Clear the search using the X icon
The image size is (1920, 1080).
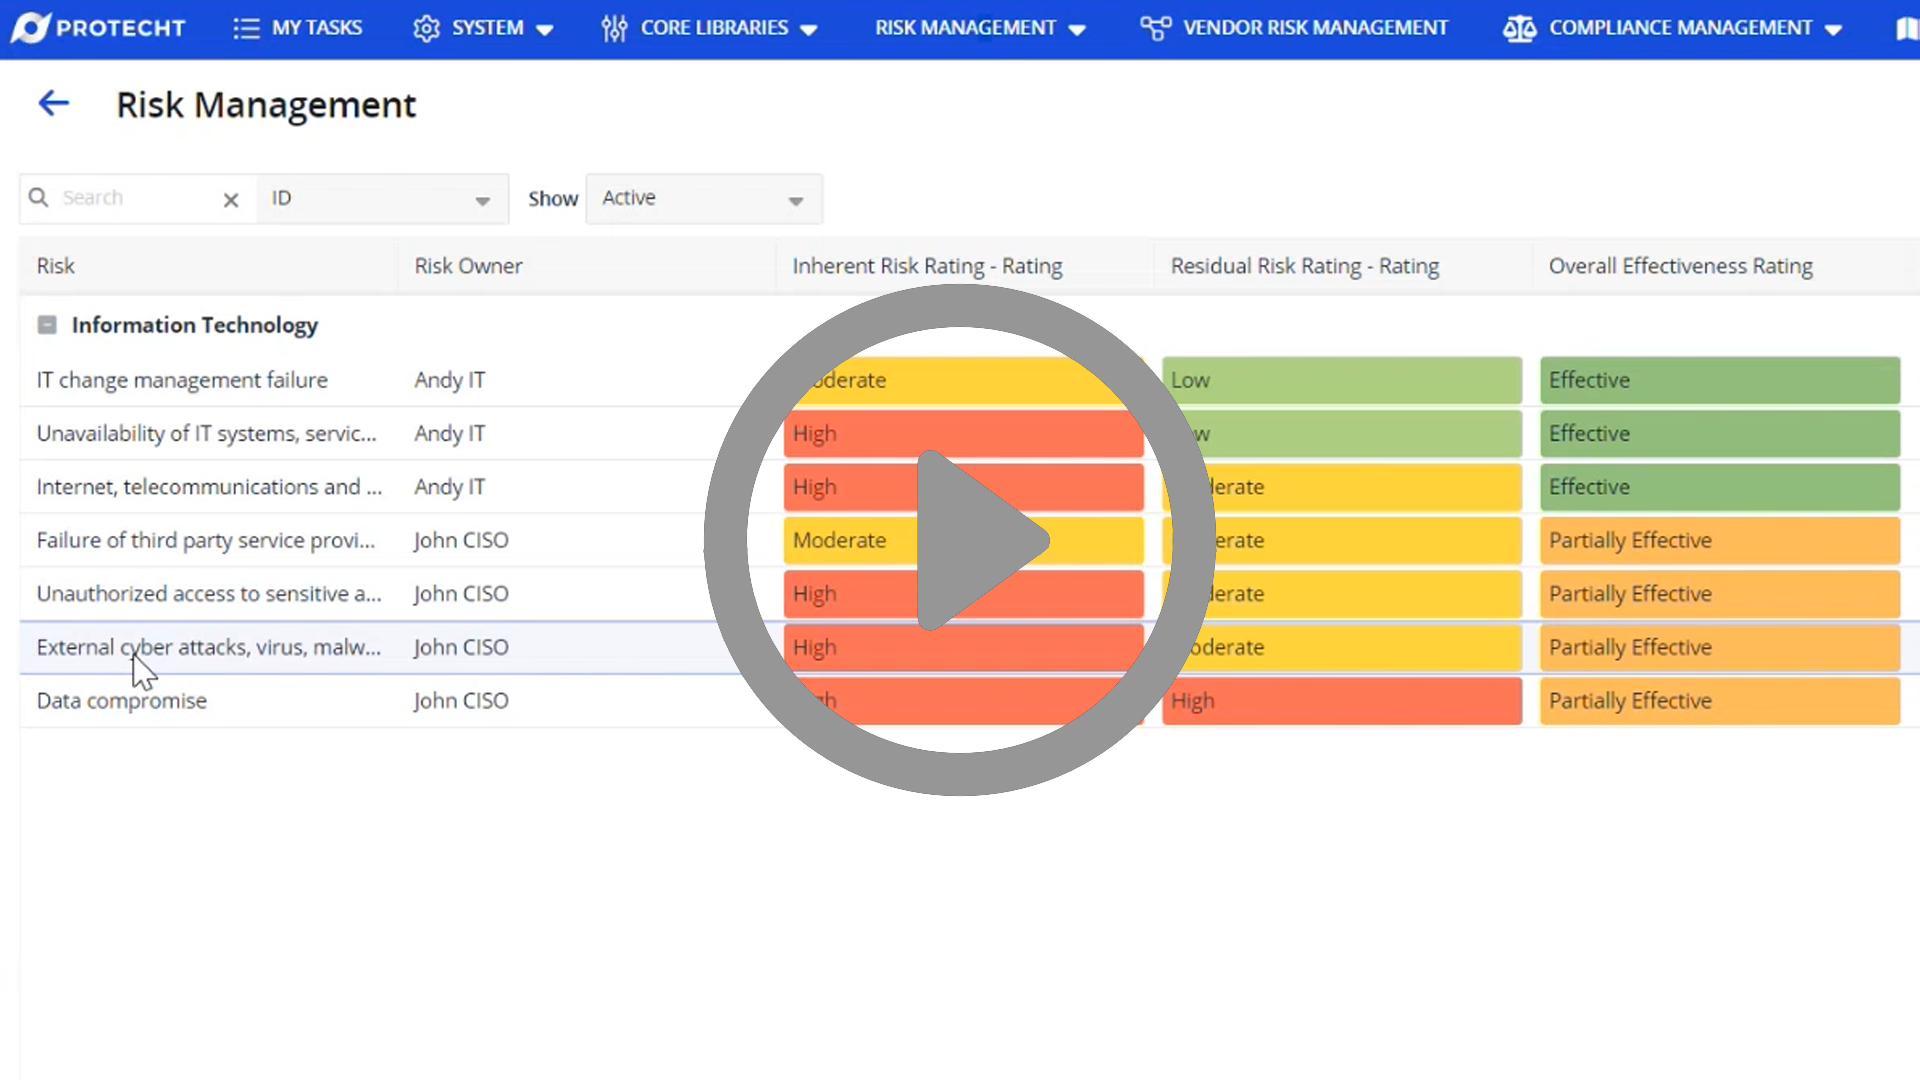(231, 199)
